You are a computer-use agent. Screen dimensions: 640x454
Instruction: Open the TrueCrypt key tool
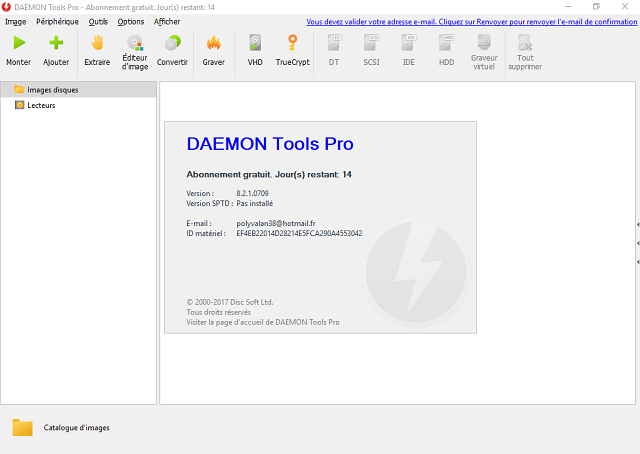click(x=292, y=43)
